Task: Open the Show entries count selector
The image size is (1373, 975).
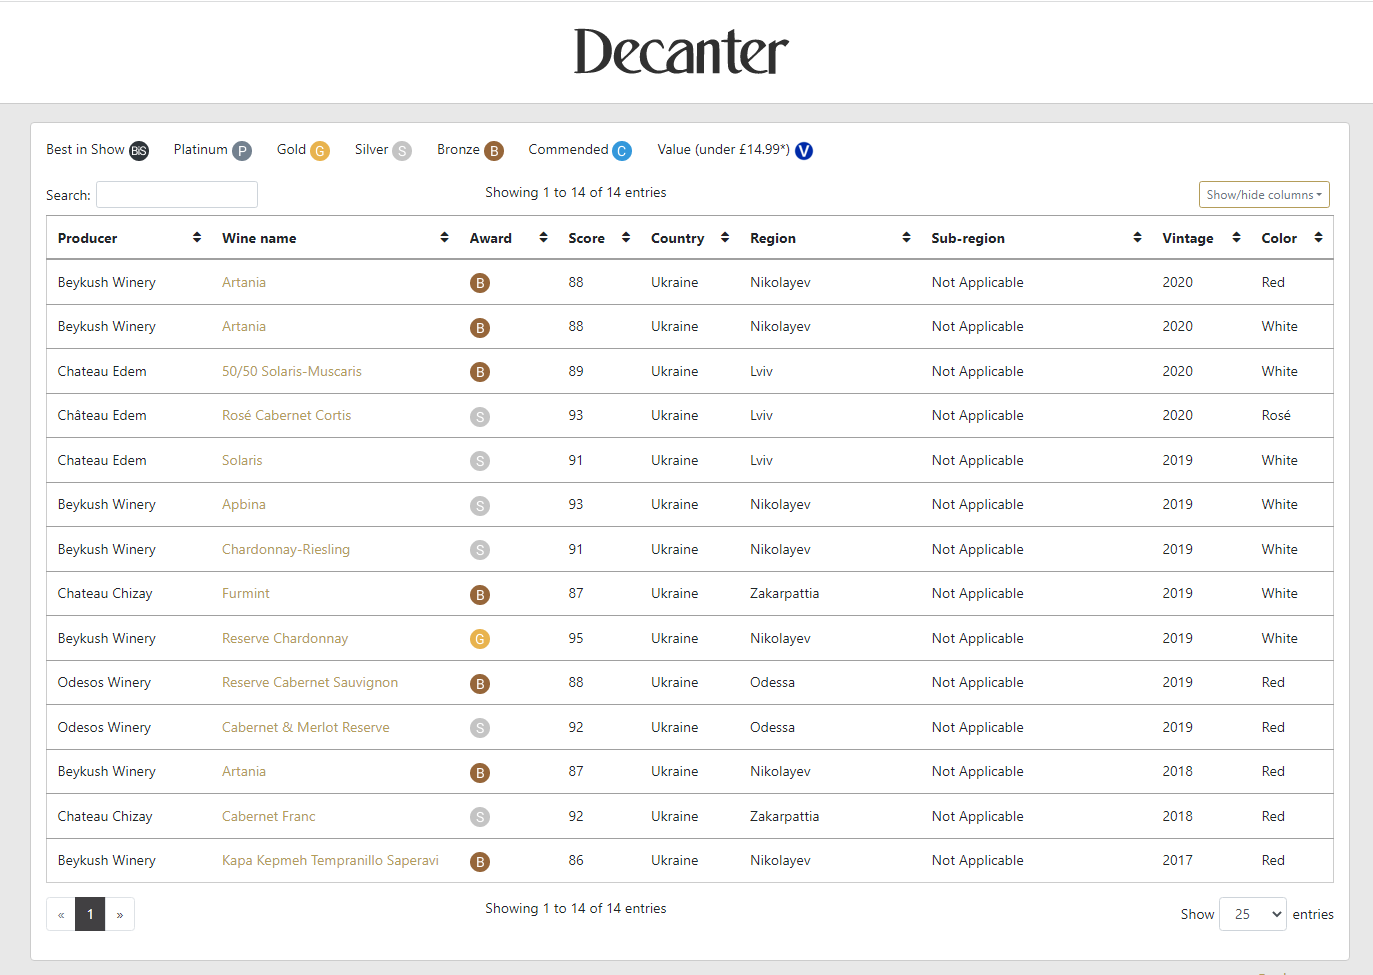Action: (1252, 914)
